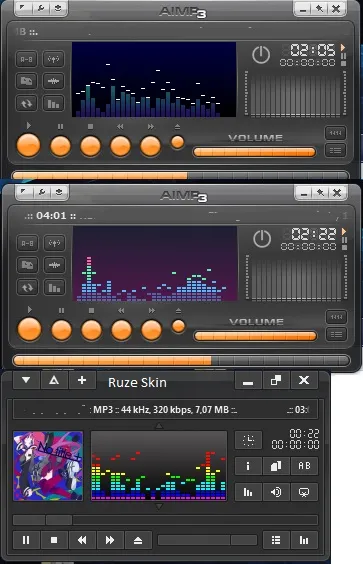Expand the down arrow below Ruze Skin visualizer
The image size is (363, 564).
click(x=159, y=506)
